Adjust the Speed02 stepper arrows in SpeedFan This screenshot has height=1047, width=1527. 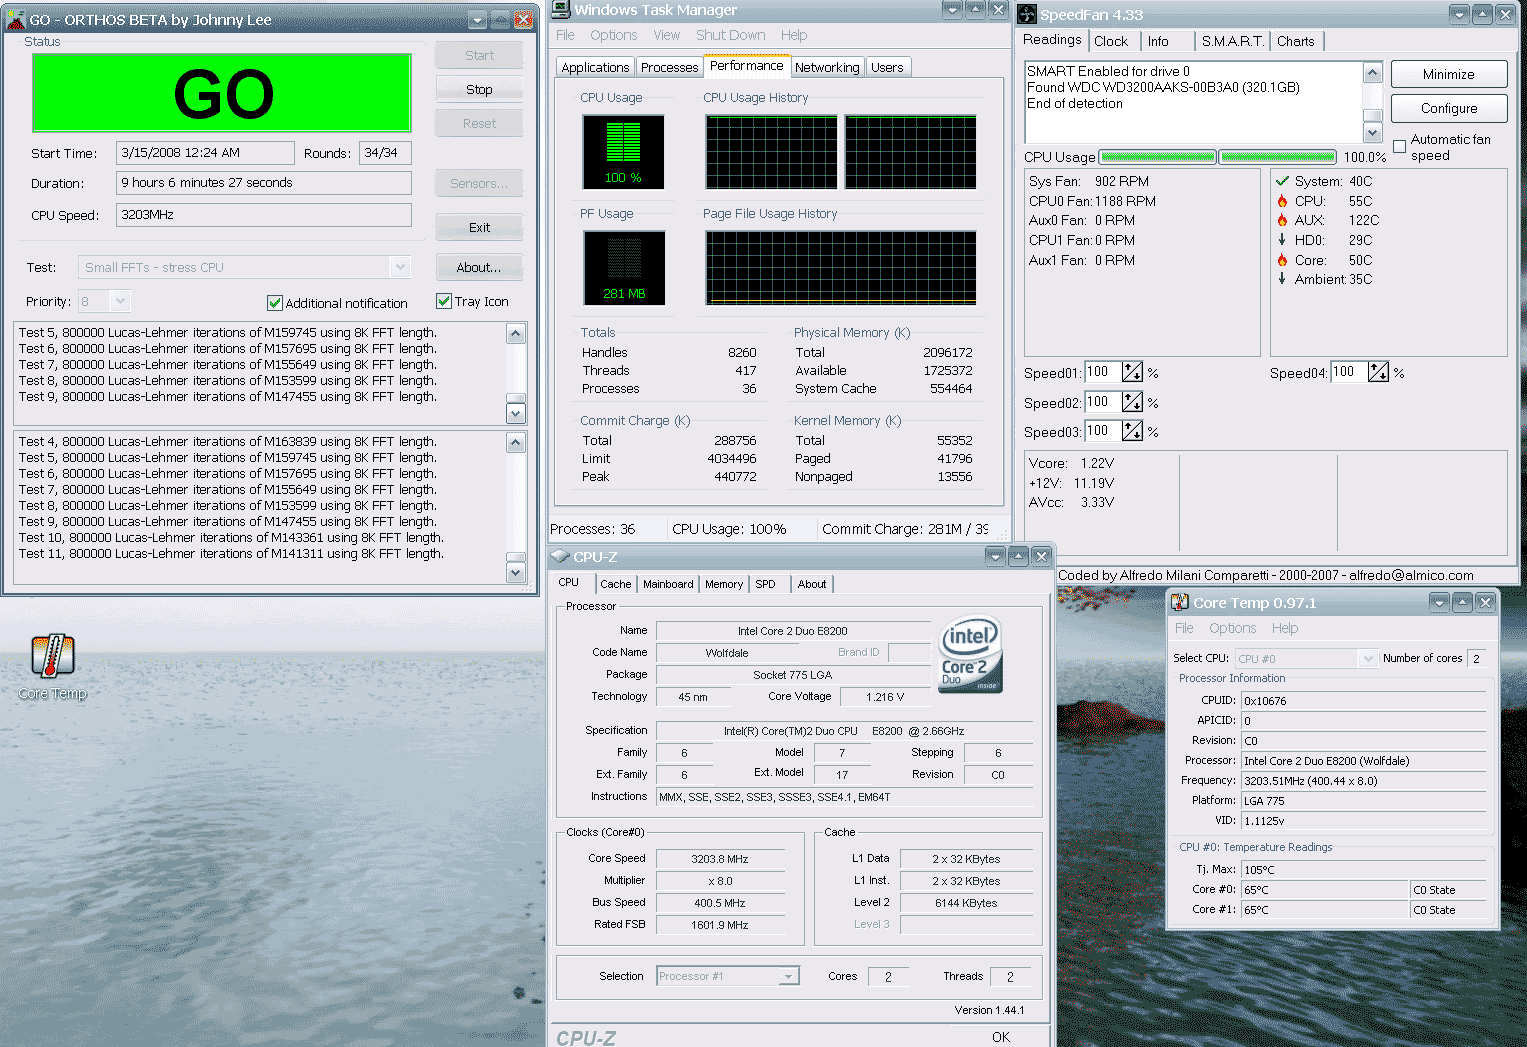click(x=1132, y=402)
